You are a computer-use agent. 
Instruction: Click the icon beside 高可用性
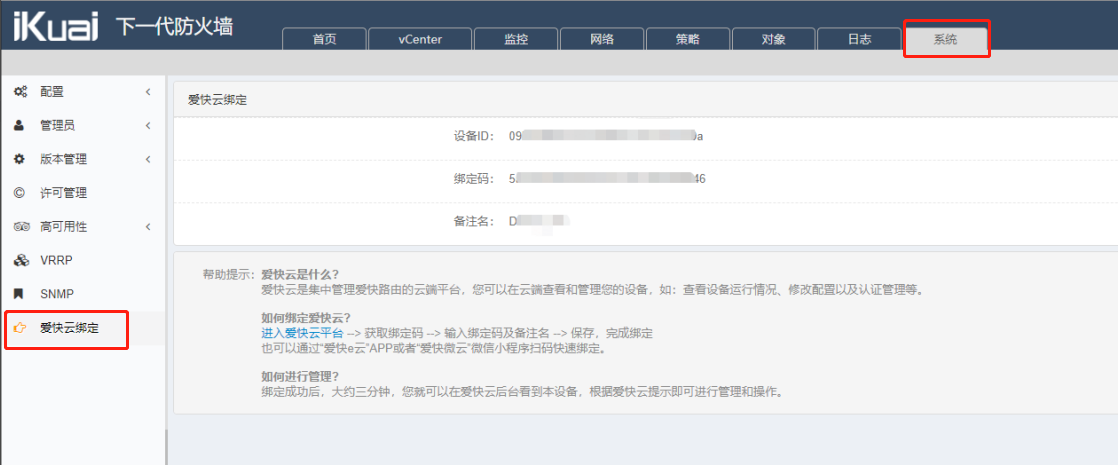click(21, 227)
